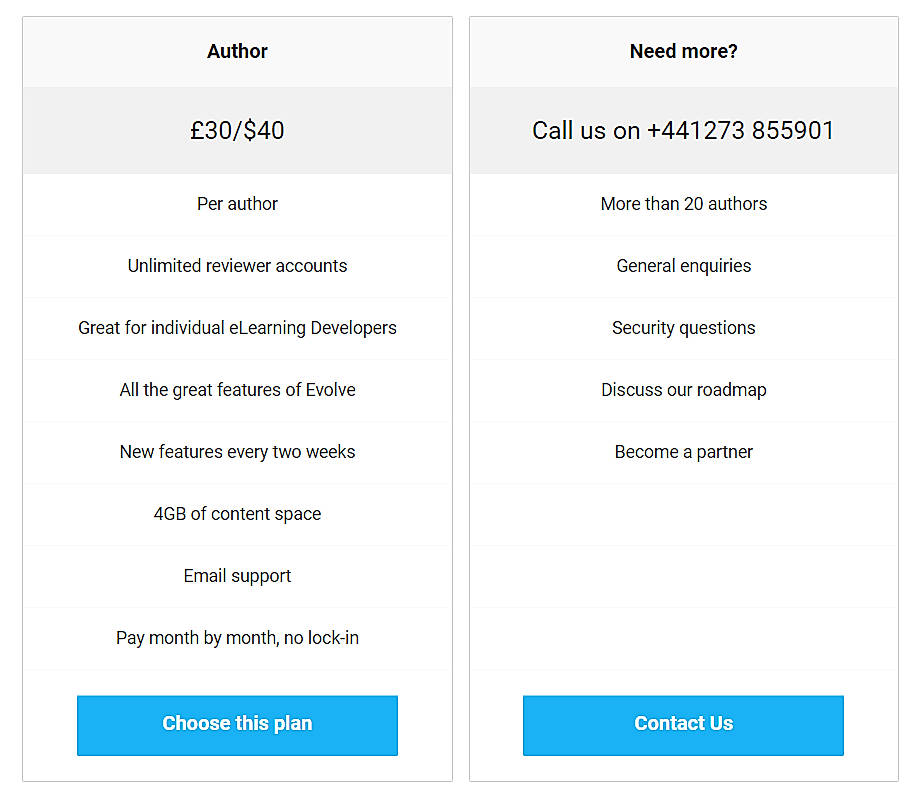This screenshot has height=806, width=916.
Task: Click Discuss our roadmap row
Action: [683, 390]
